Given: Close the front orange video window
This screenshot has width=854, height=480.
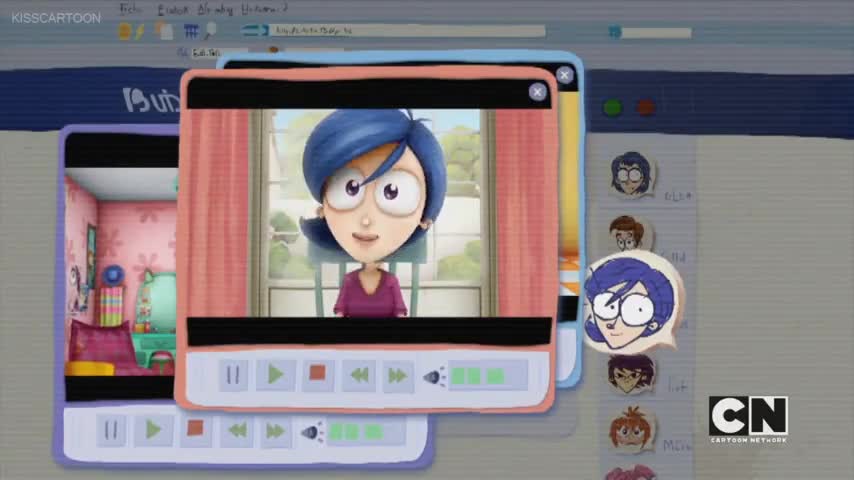Looking at the screenshot, I should [538, 92].
